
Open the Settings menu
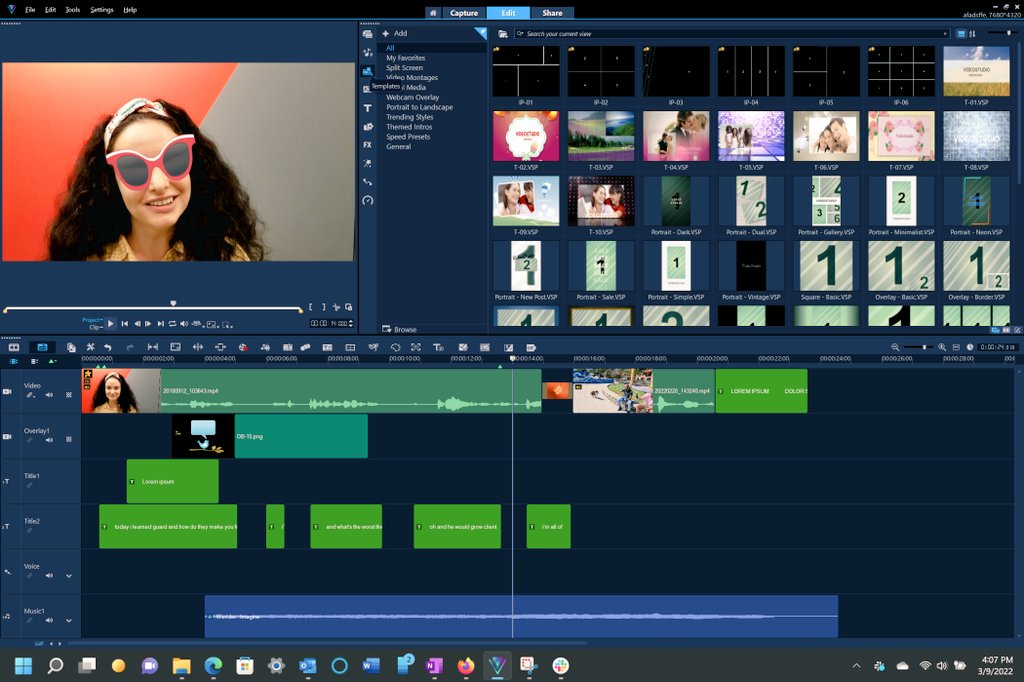101,10
